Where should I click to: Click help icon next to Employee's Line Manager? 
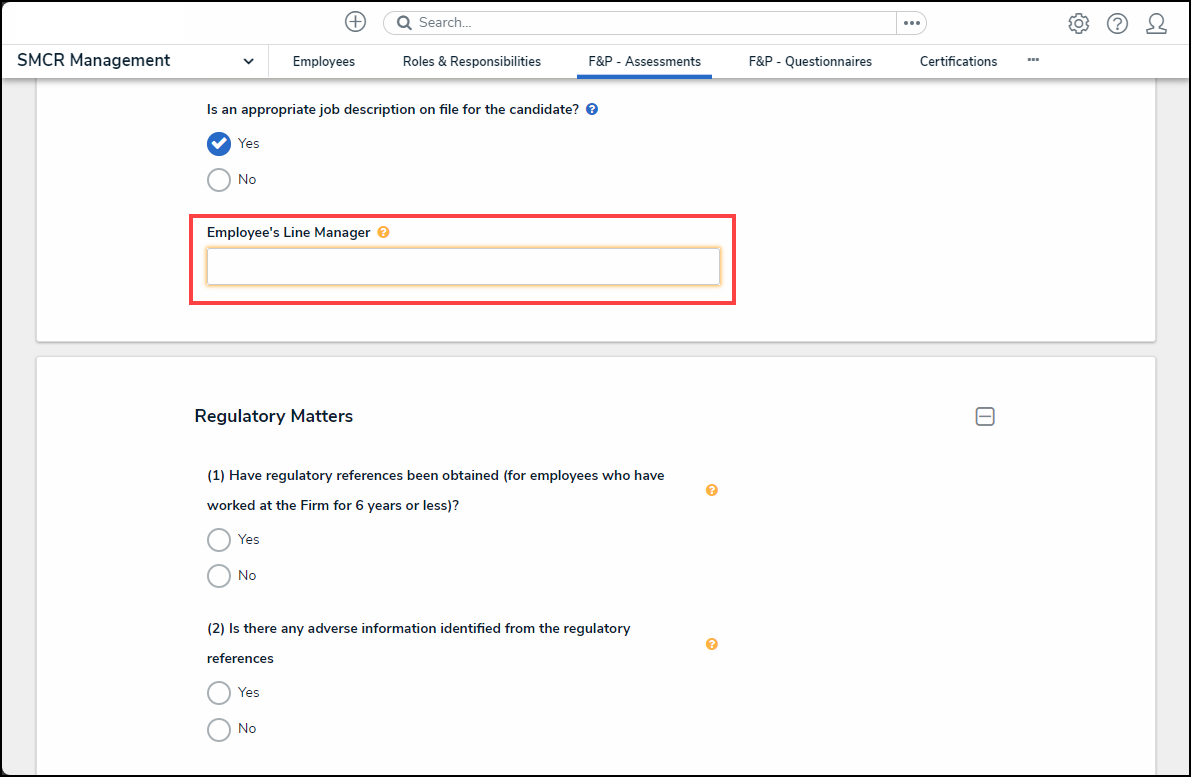pyautogui.click(x=383, y=232)
